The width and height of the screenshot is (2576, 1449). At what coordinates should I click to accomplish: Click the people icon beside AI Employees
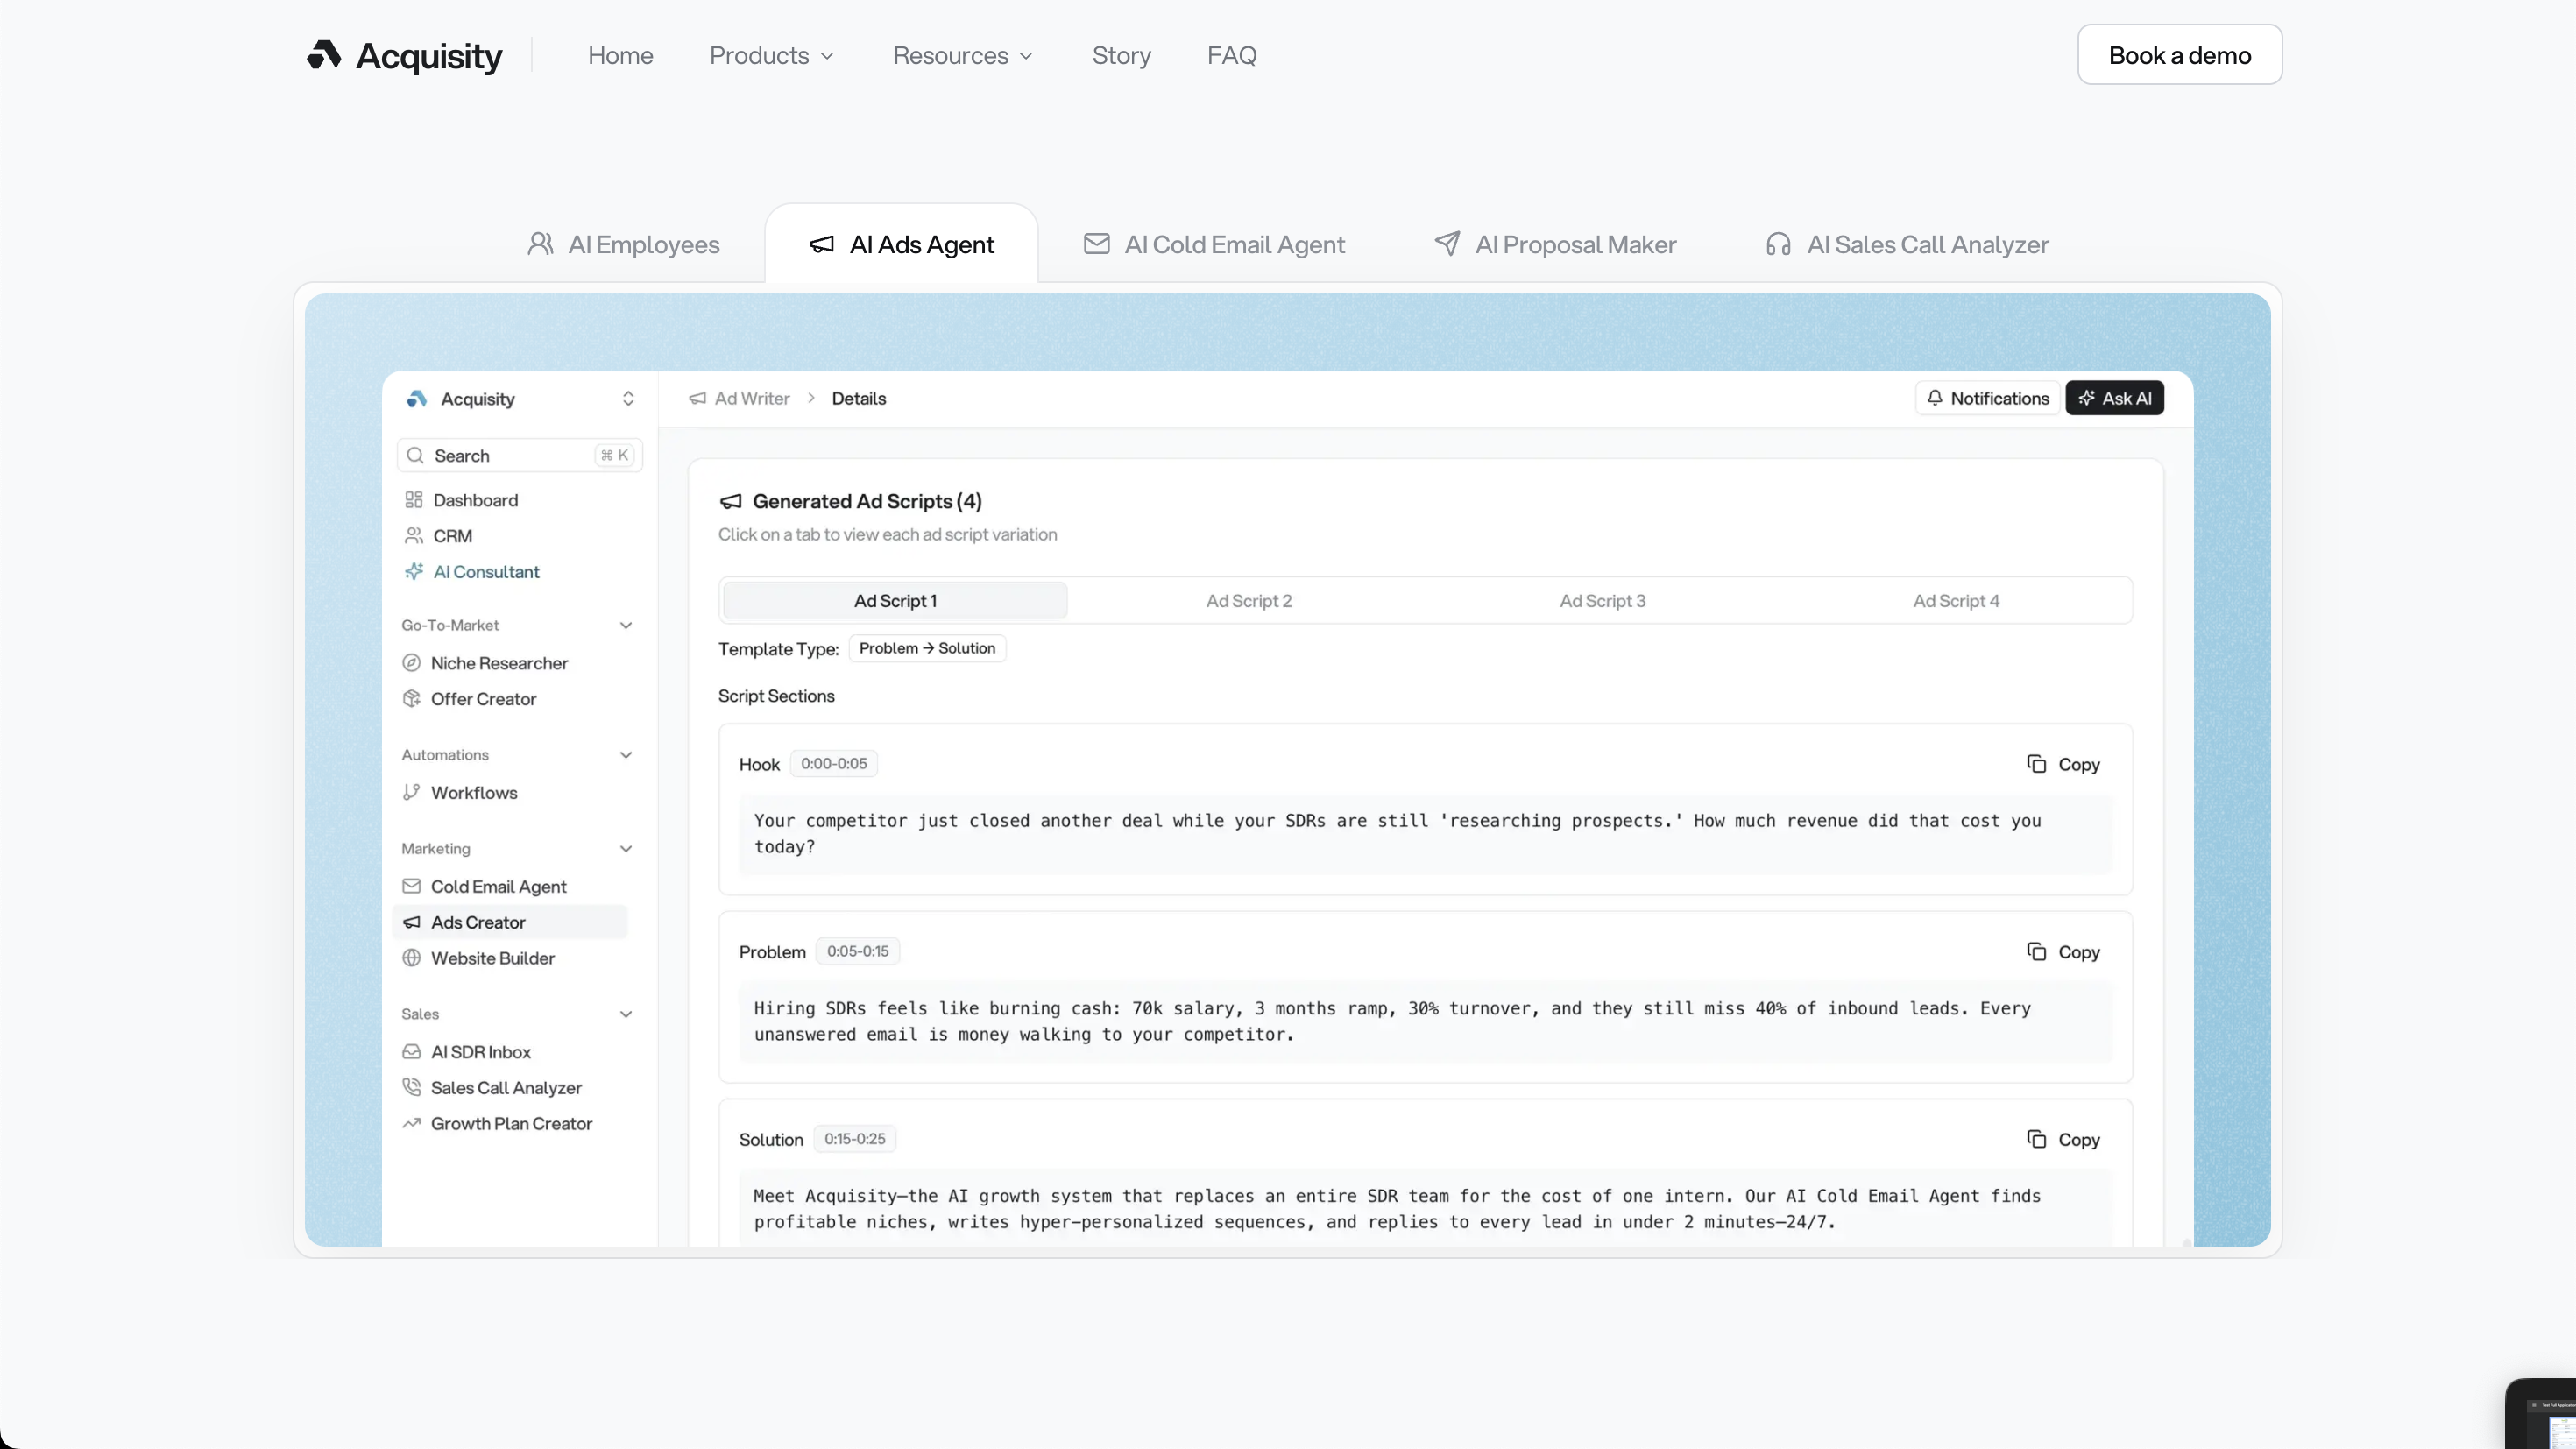tap(540, 244)
